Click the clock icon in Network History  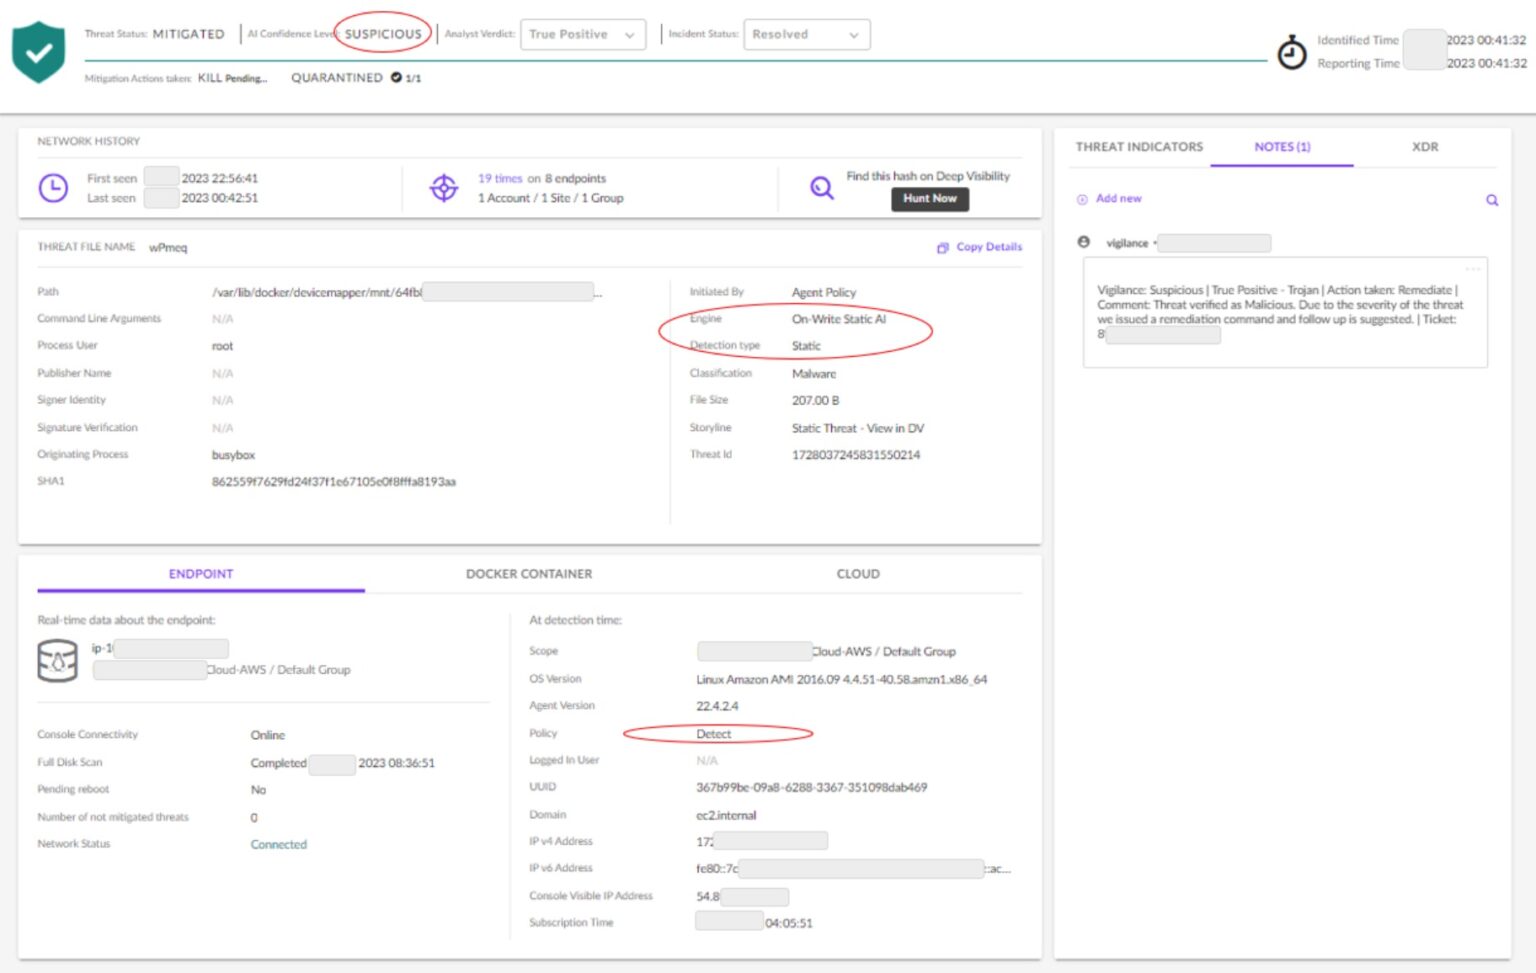pos(53,188)
